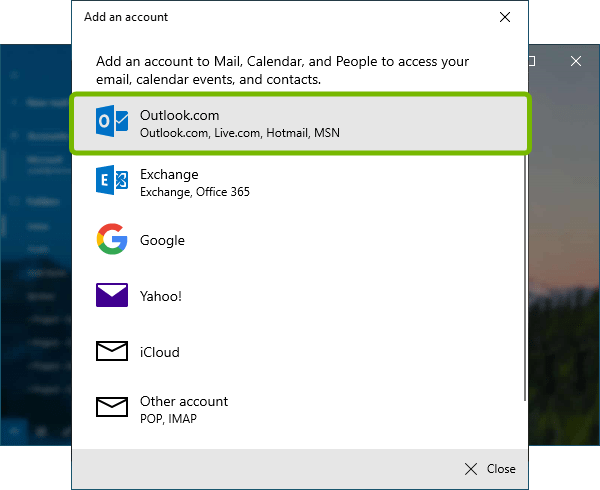The width and height of the screenshot is (600, 490).
Task: Click the Other account envelope icon
Action: [112, 407]
